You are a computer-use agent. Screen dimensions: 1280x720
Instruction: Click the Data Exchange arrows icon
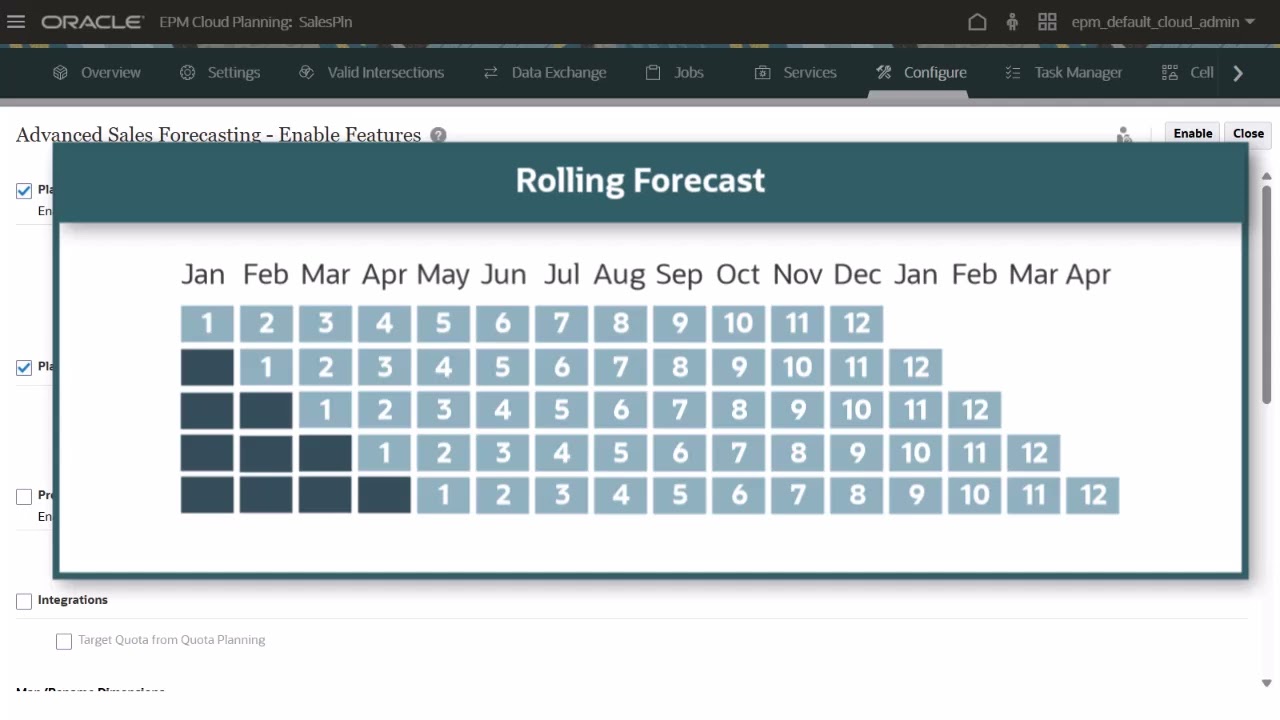tap(490, 72)
